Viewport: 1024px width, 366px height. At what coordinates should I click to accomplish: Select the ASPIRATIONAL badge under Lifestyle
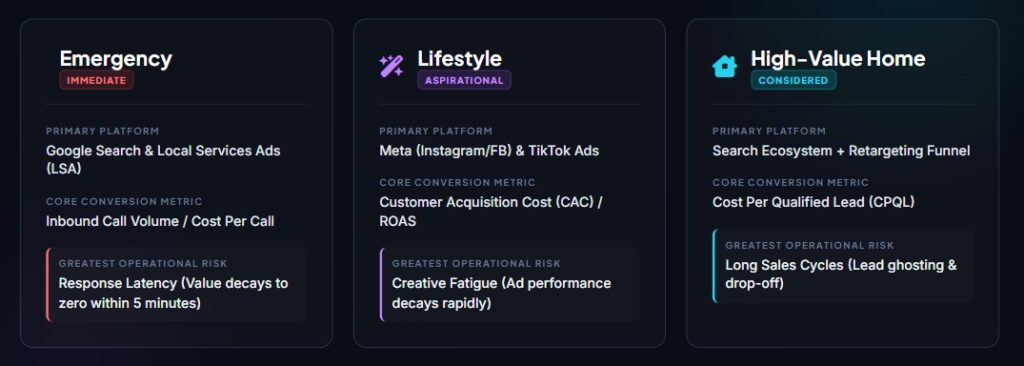(464, 80)
